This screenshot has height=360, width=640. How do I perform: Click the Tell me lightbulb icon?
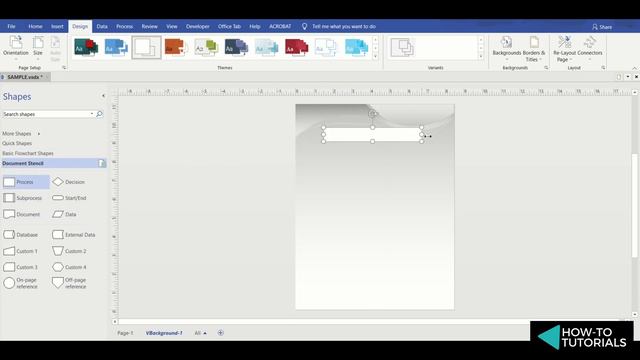tap(304, 27)
